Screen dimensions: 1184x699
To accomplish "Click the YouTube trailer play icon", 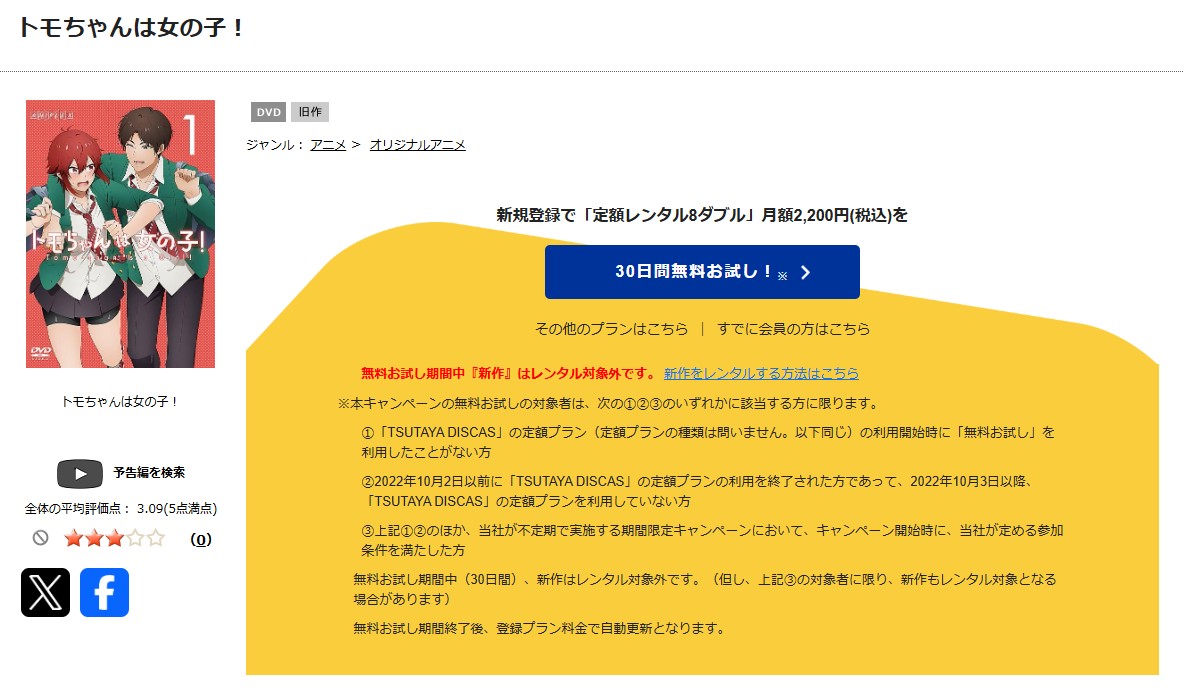I will [80, 473].
